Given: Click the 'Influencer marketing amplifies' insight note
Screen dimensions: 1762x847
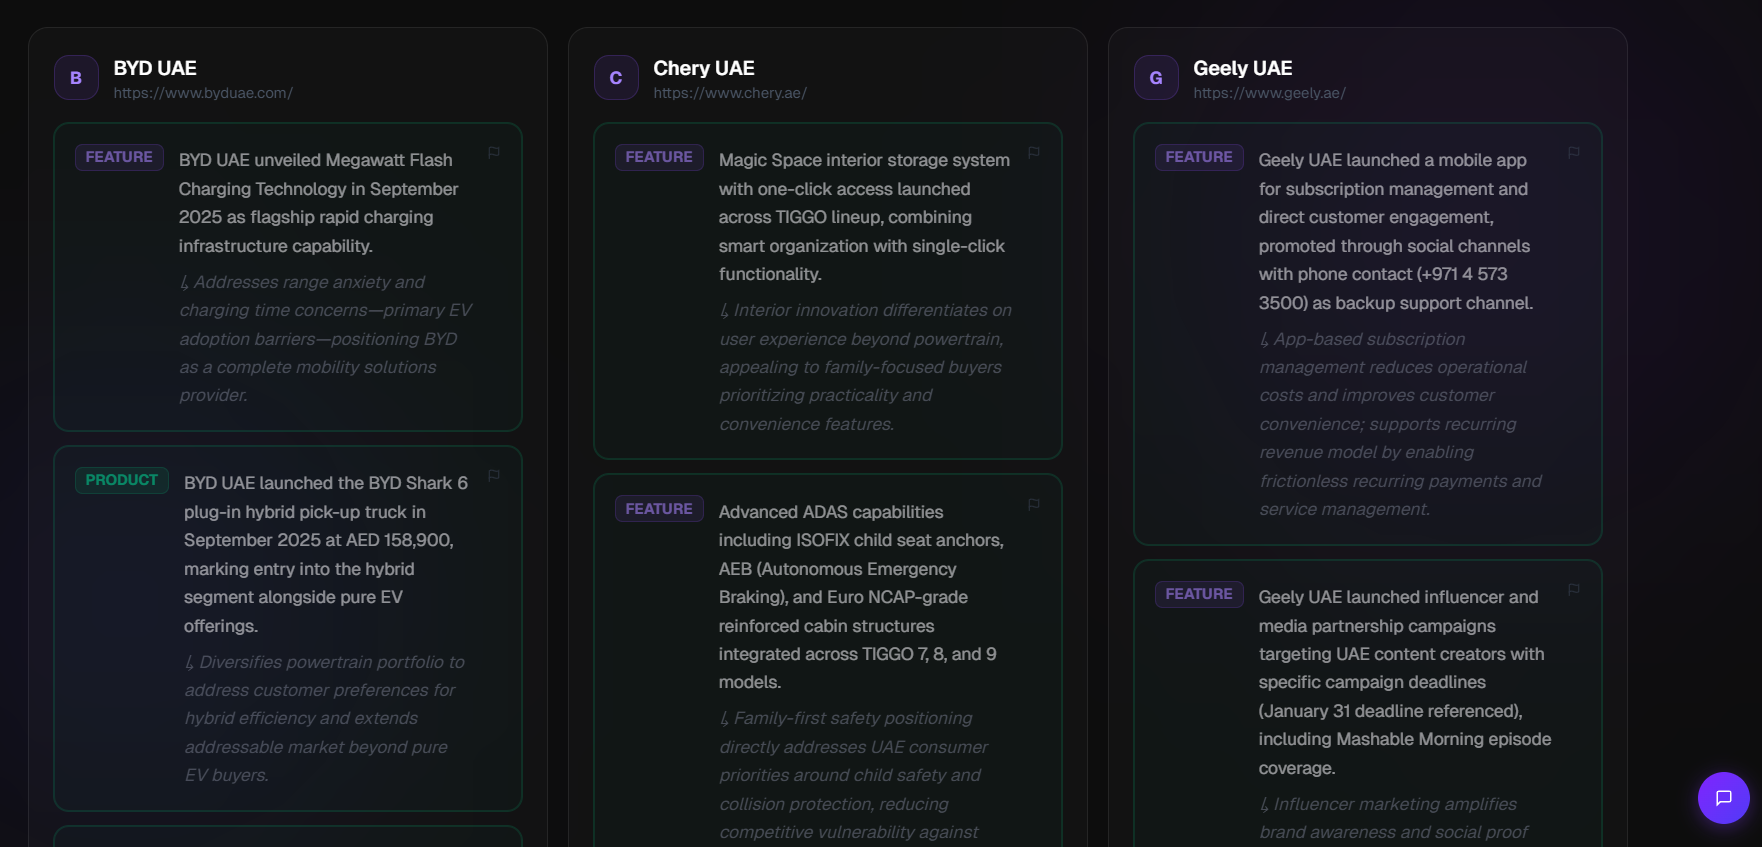Looking at the screenshot, I should 1393,818.
